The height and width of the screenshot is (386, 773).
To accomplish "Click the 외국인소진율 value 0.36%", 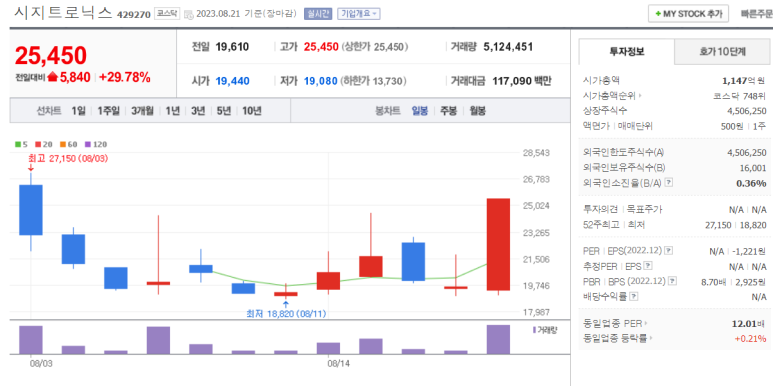I will [751, 183].
